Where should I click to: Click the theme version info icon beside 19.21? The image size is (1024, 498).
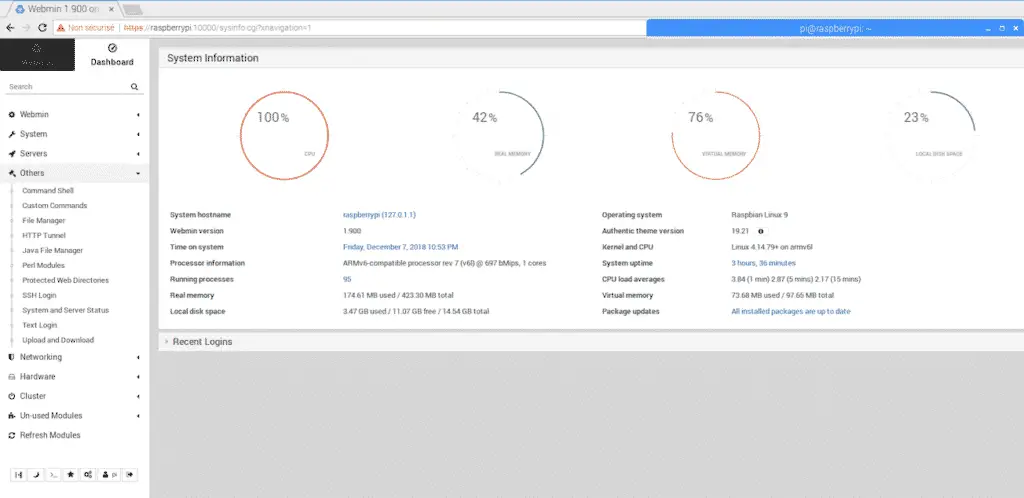tap(761, 231)
